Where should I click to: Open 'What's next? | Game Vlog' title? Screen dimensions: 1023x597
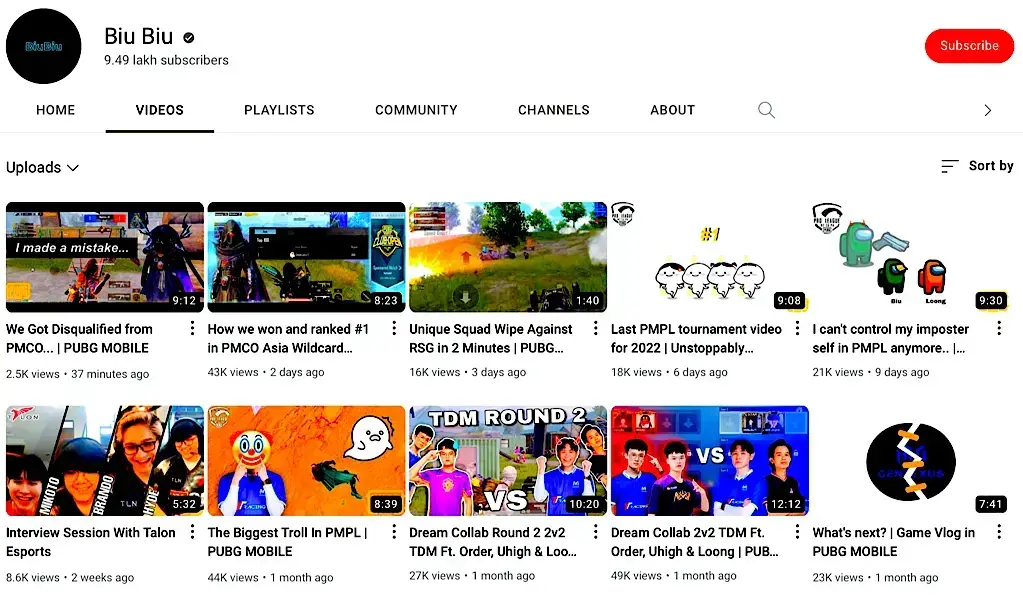[x=894, y=542]
